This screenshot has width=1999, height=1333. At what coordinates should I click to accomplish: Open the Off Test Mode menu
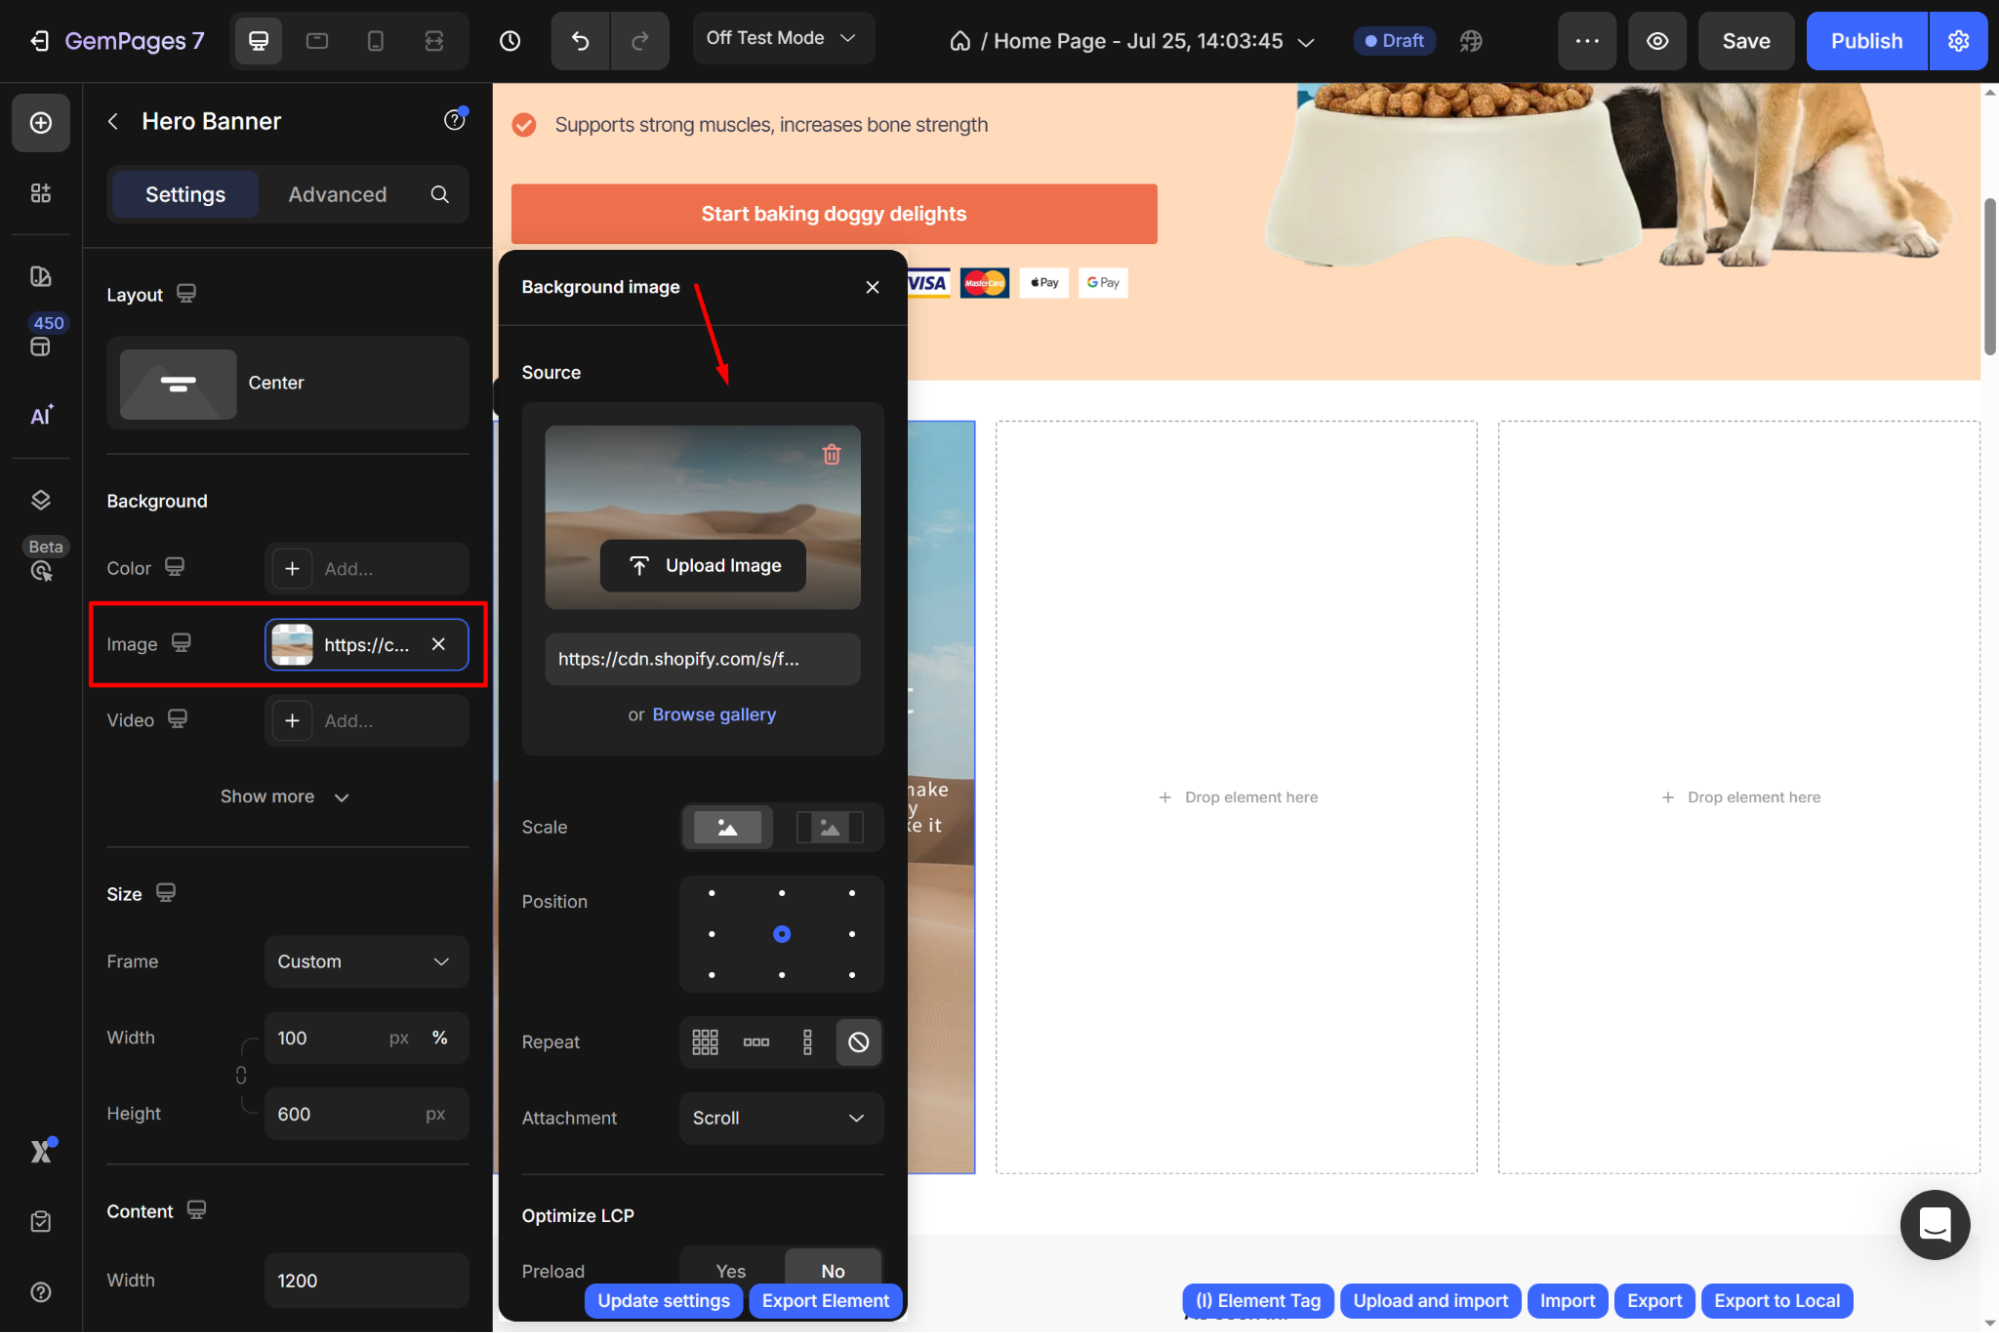[782, 38]
